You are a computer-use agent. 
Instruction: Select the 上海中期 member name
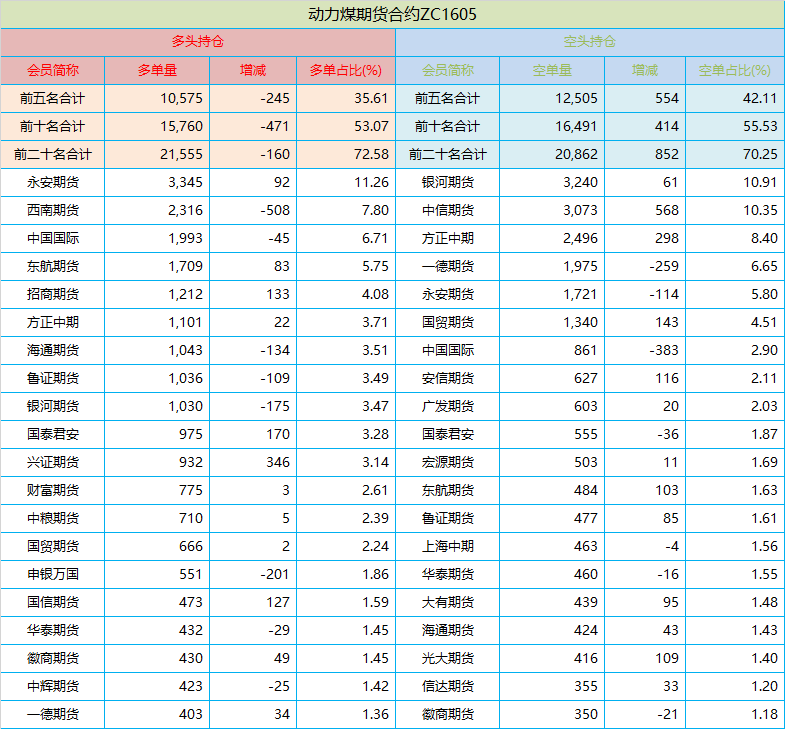click(x=448, y=546)
